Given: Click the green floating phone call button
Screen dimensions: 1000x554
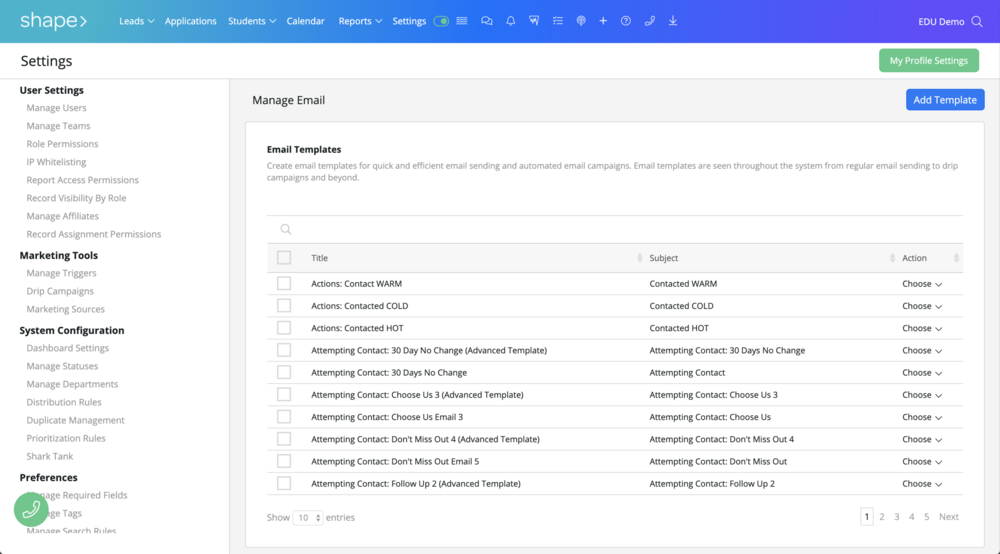Looking at the screenshot, I should (x=31, y=509).
